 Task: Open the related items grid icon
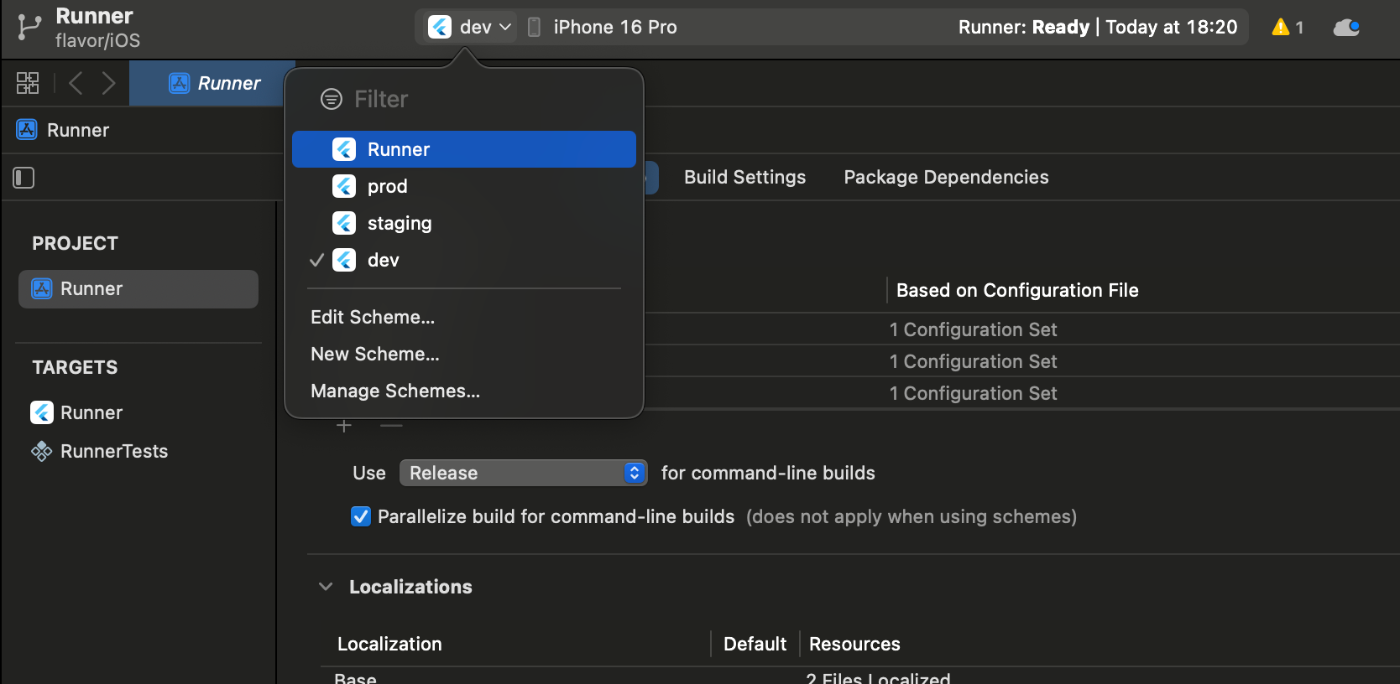pos(28,83)
